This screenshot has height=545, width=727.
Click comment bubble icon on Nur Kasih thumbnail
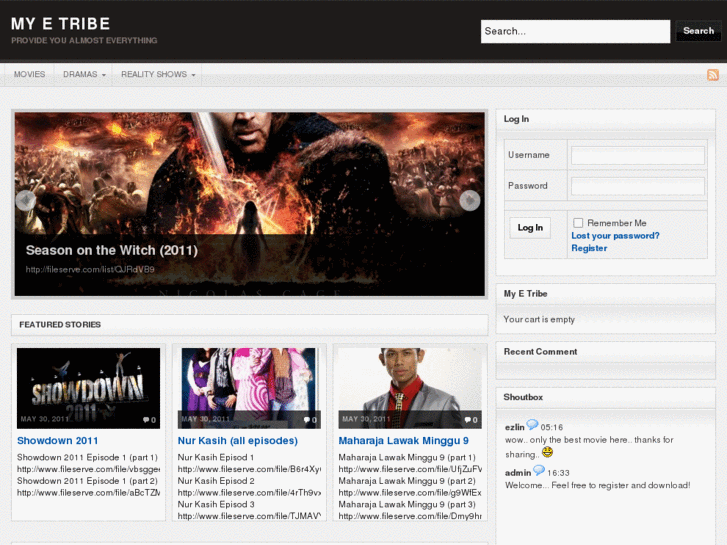click(x=307, y=420)
